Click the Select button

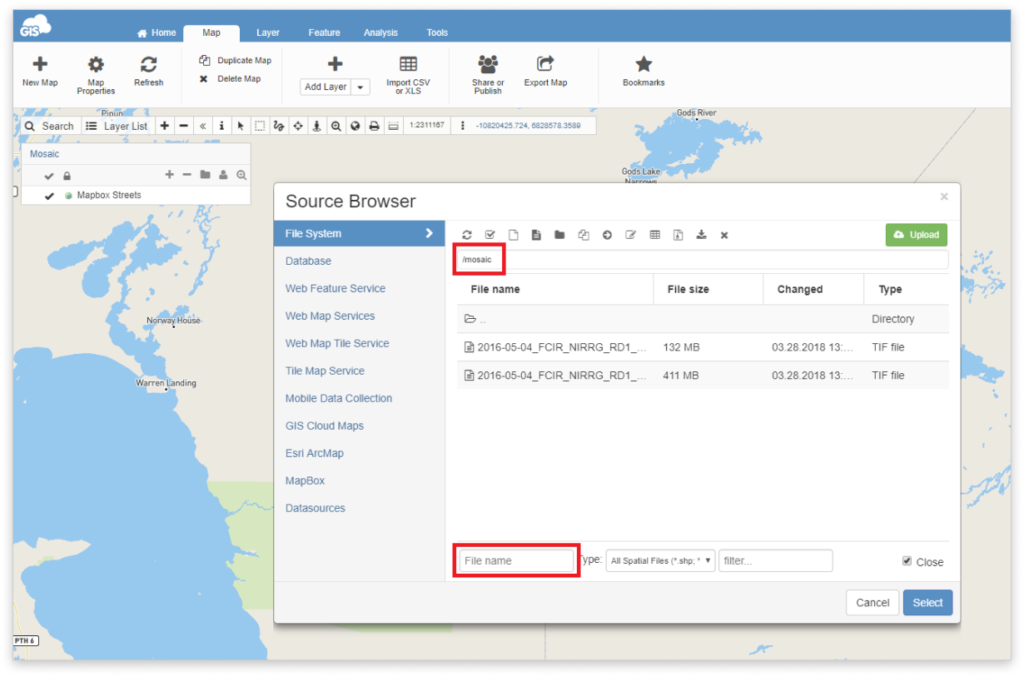927,603
